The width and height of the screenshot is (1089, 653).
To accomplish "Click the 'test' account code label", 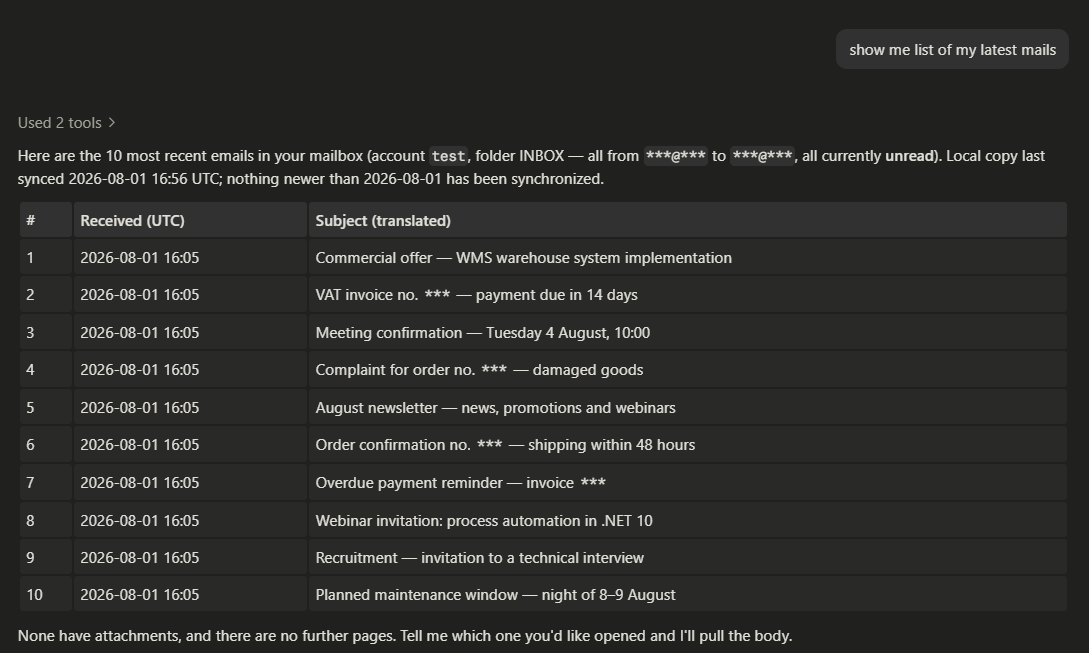I will [x=448, y=156].
